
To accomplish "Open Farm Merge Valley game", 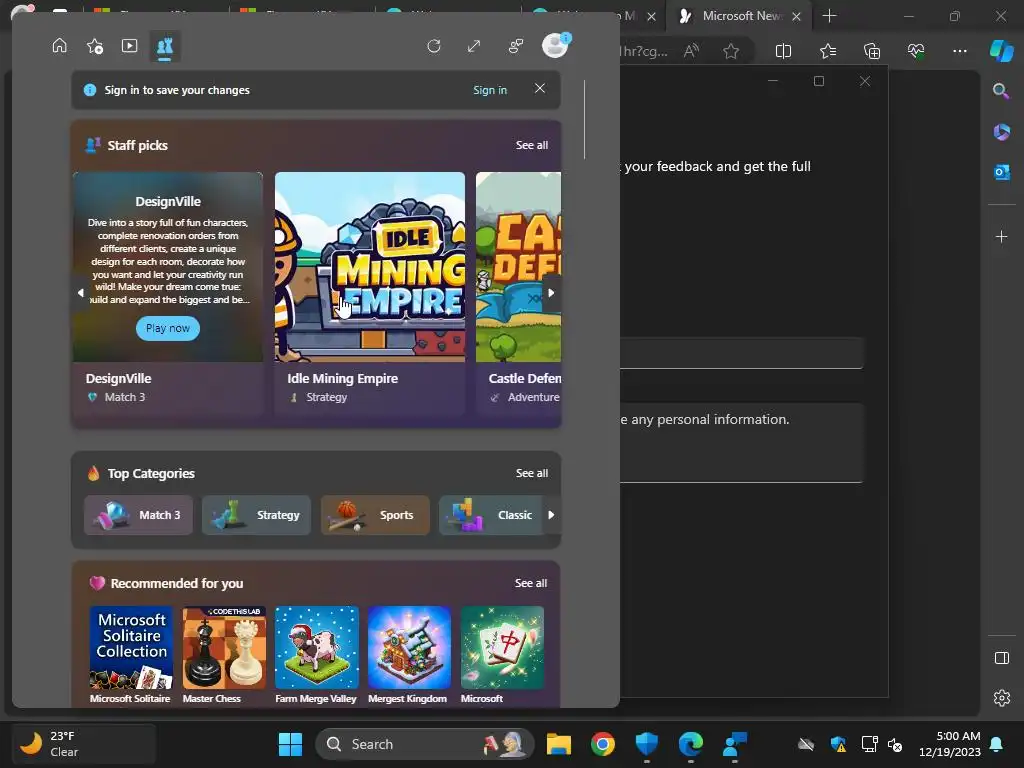I will [x=317, y=647].
